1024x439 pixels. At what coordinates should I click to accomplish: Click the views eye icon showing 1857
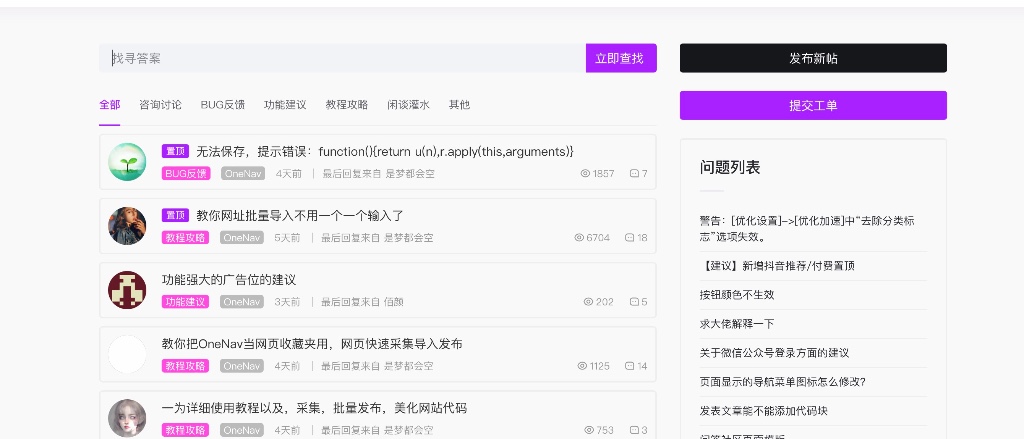tap(585, 173)
